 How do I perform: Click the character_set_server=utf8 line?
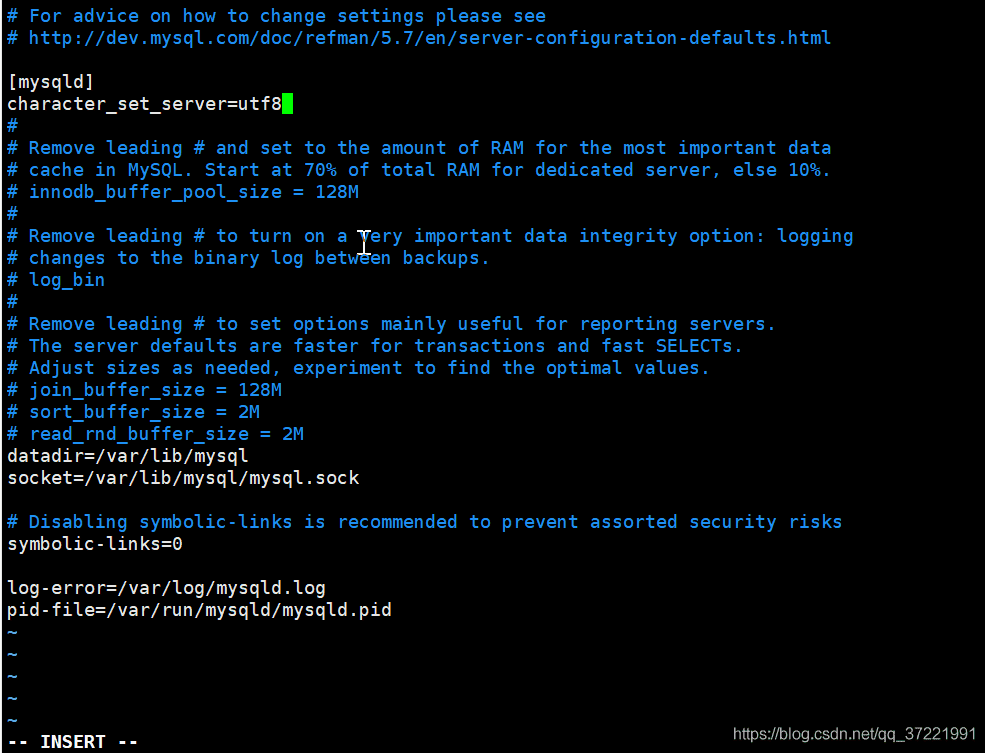(144, 104)
